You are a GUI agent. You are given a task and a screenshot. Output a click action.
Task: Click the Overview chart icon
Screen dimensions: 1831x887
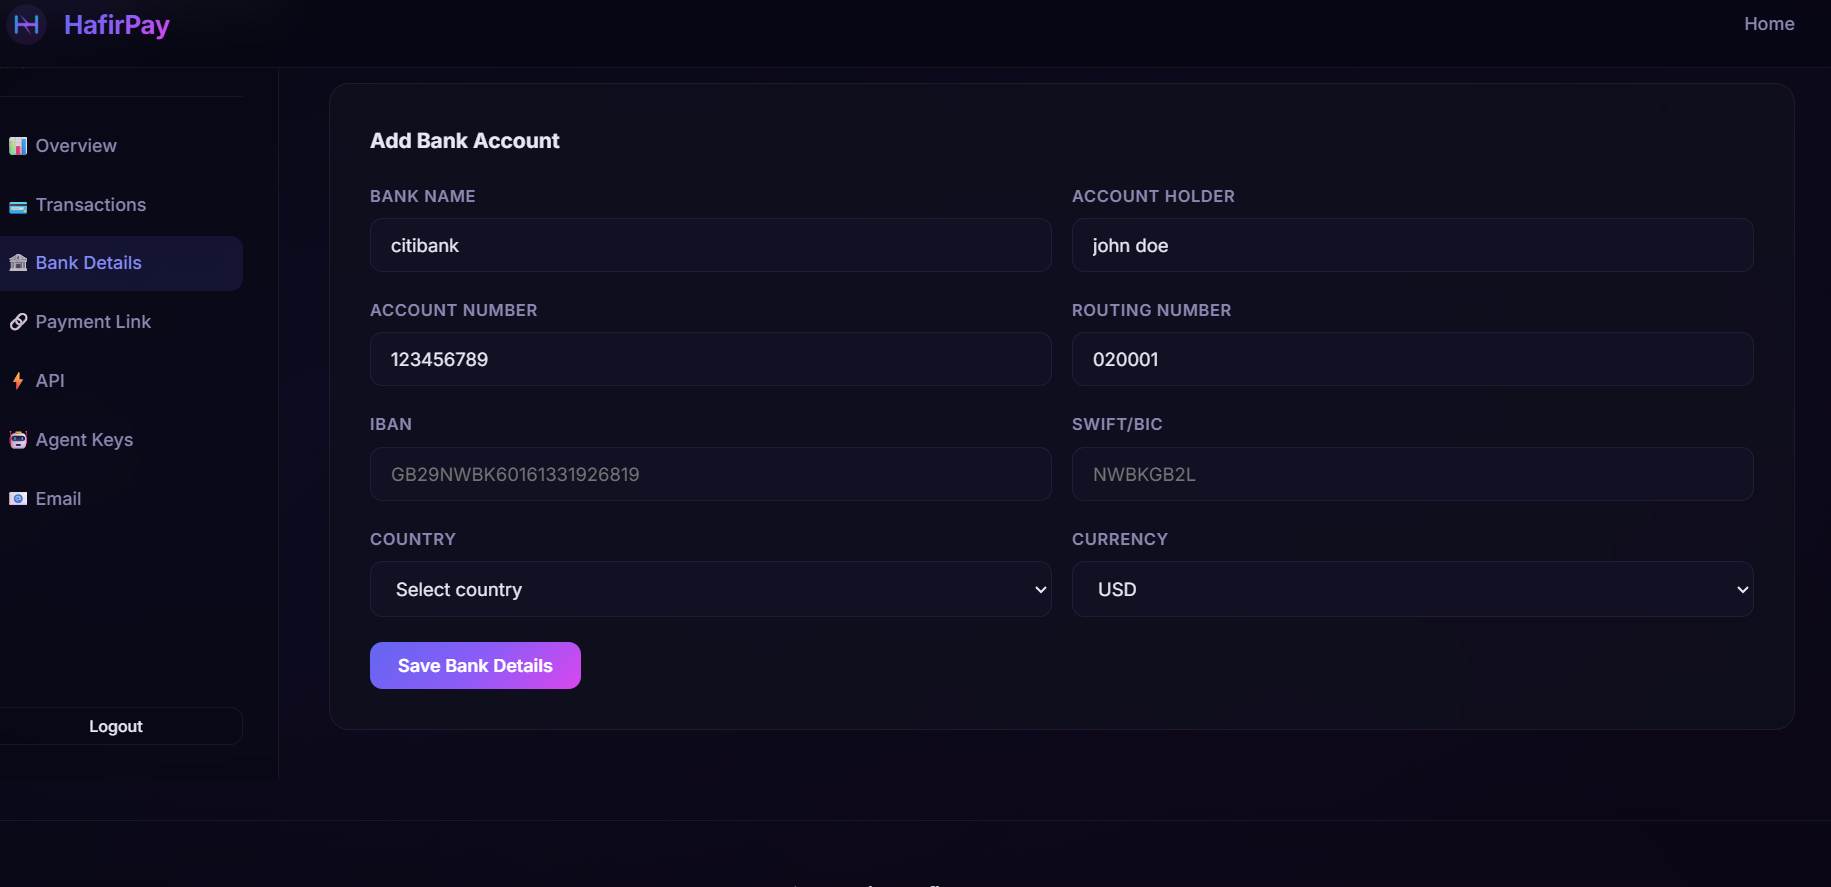pos(18,146)
